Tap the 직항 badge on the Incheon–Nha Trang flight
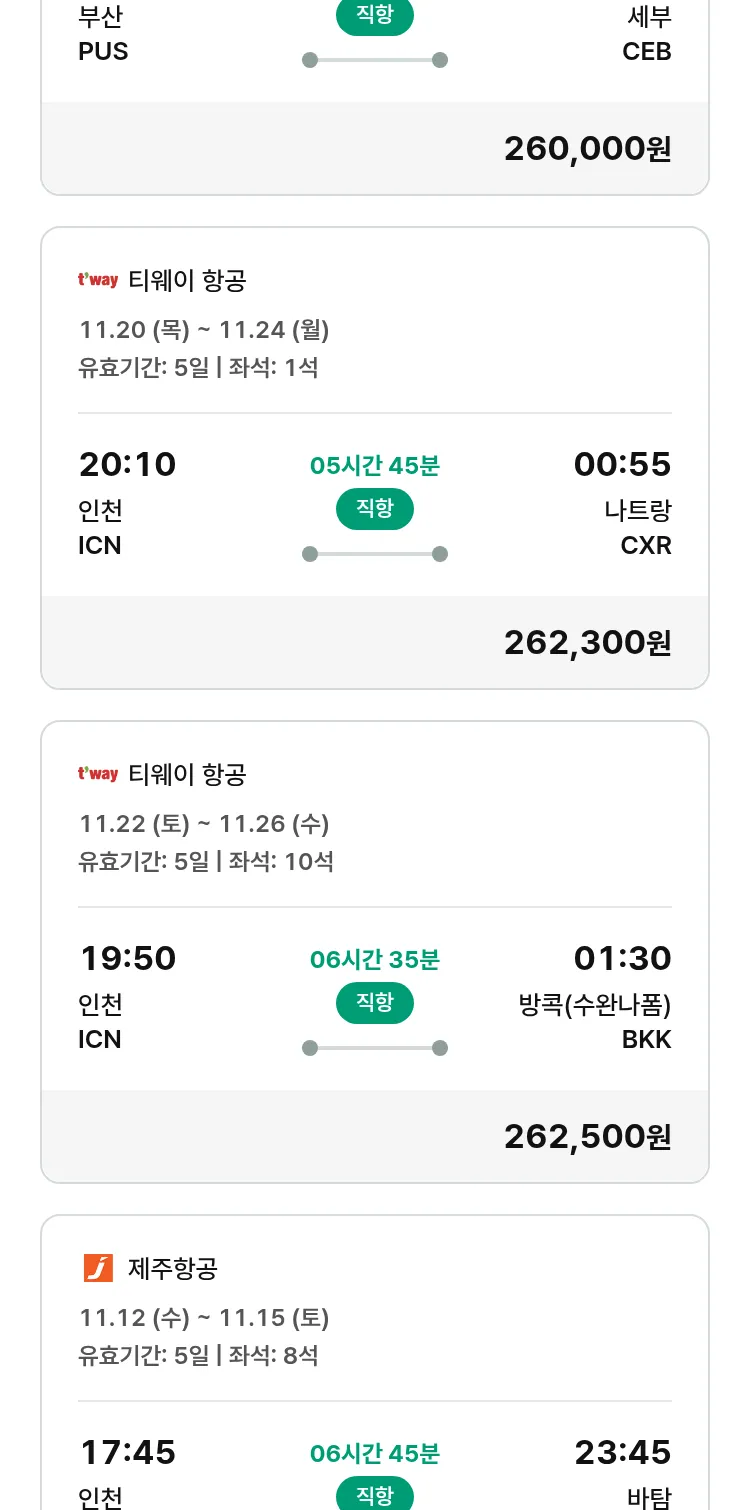This screenshot has width=750, height=1510. coord(375,509)
